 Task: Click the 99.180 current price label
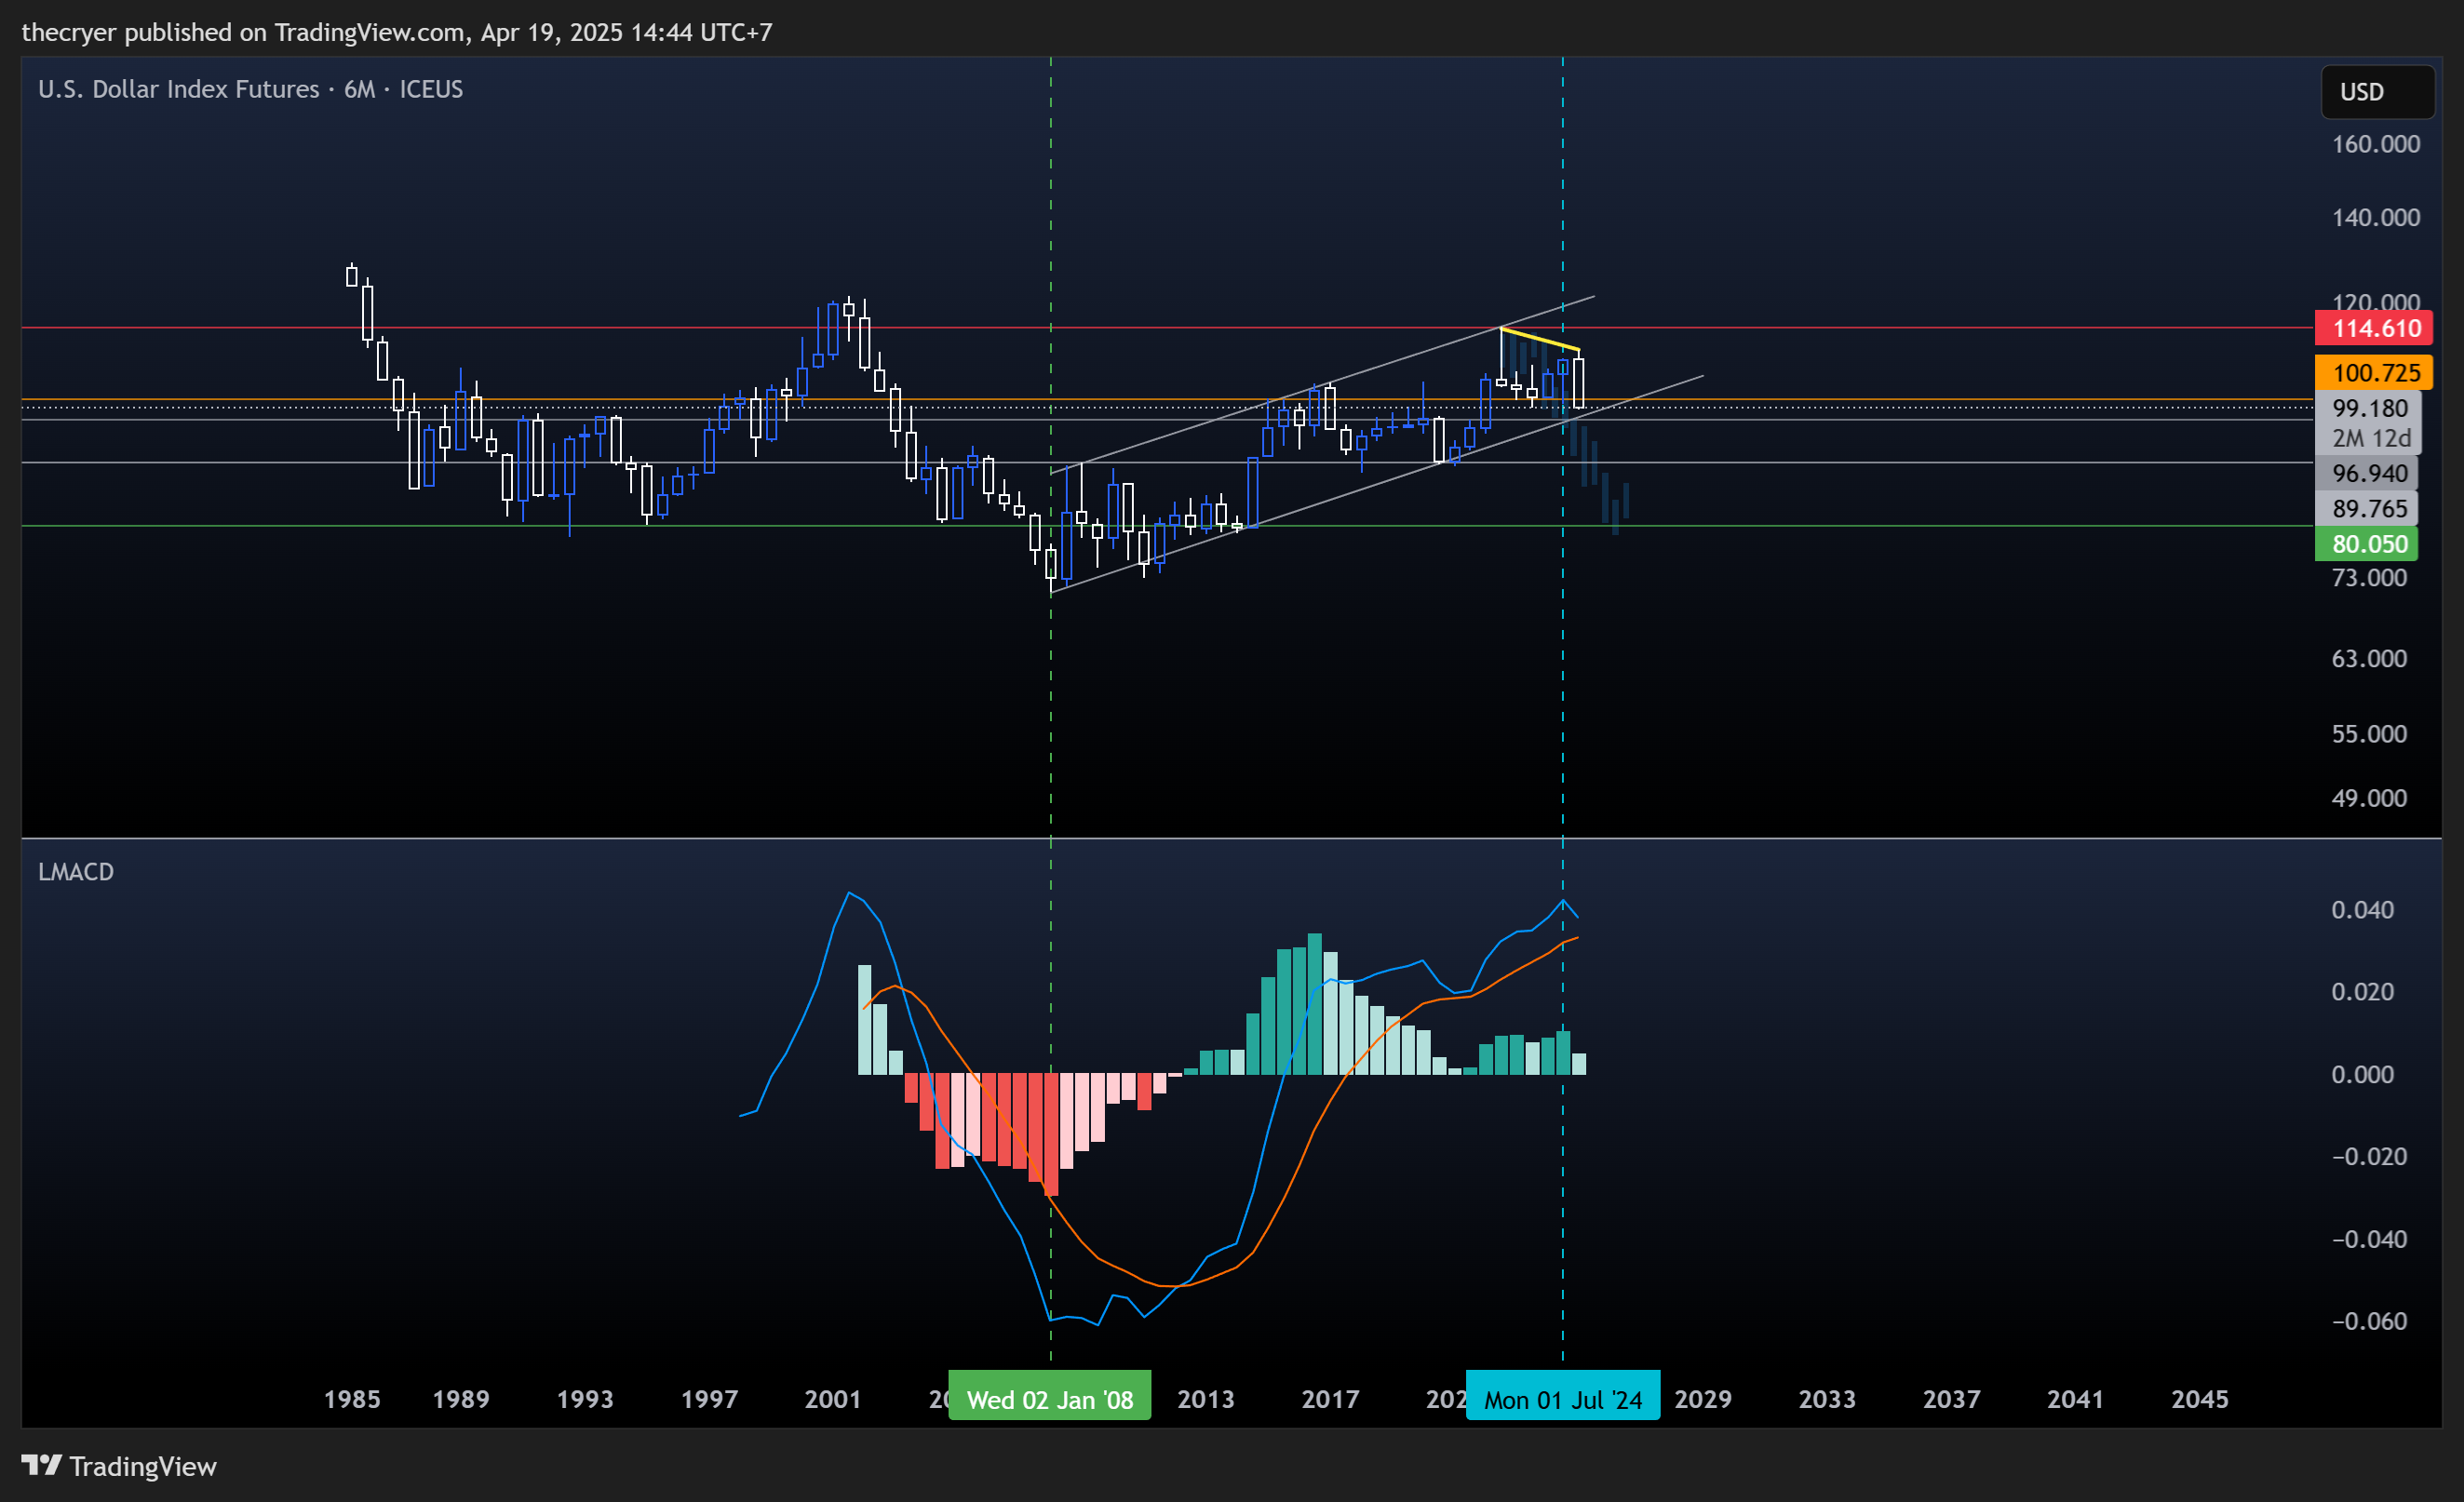(2368, 408)
